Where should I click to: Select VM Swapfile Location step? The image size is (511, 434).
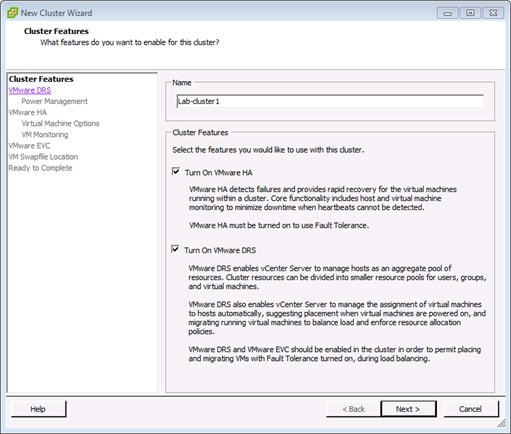click(43, 157)
